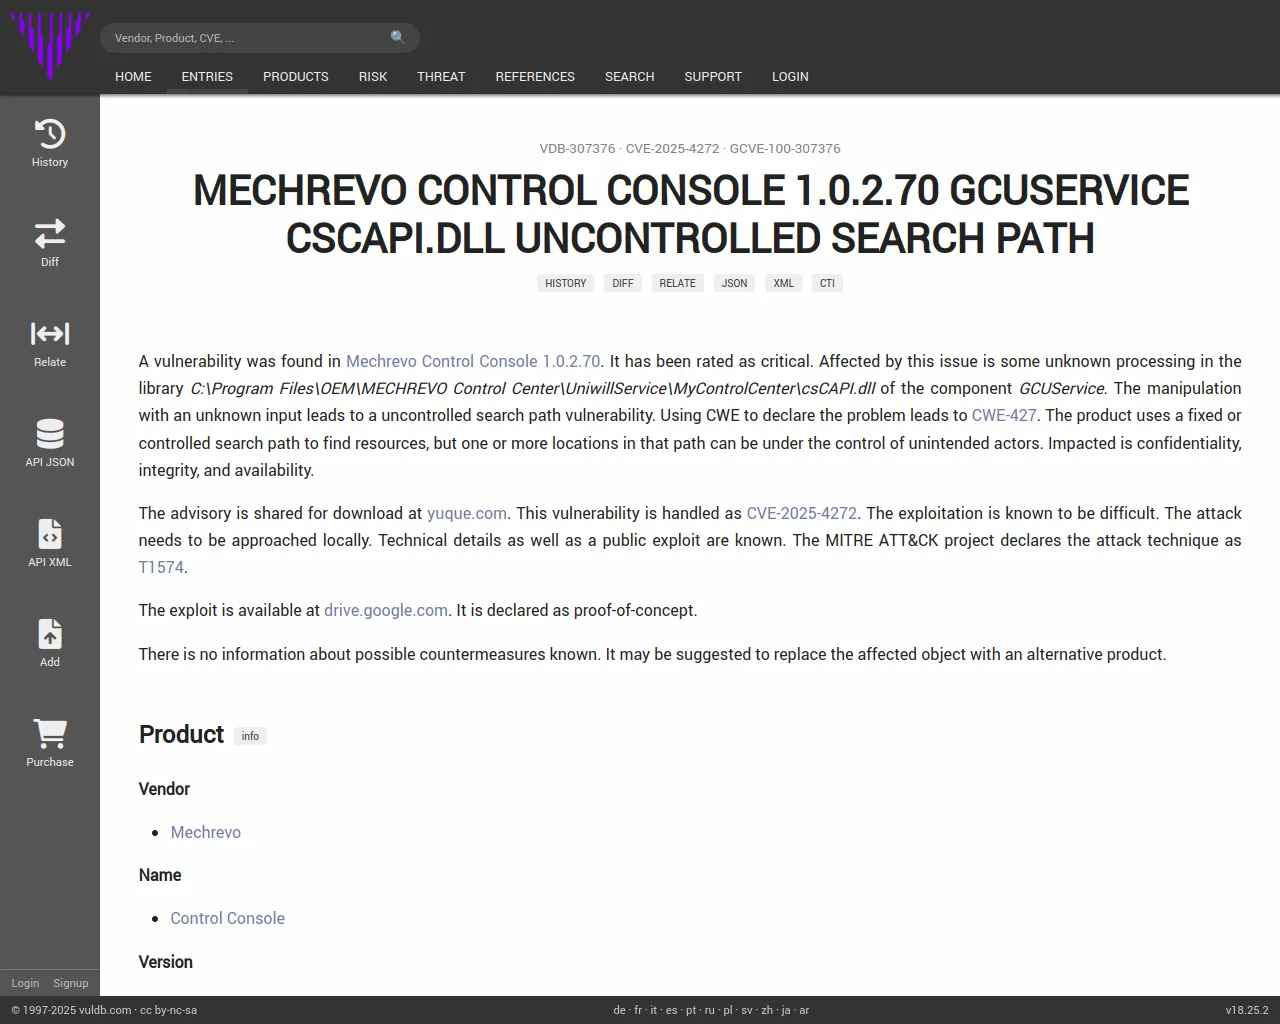Screen dimensions: 1280x1024
Task: Open the Relate sidebar icon
Action: click(x=50, y=334)
